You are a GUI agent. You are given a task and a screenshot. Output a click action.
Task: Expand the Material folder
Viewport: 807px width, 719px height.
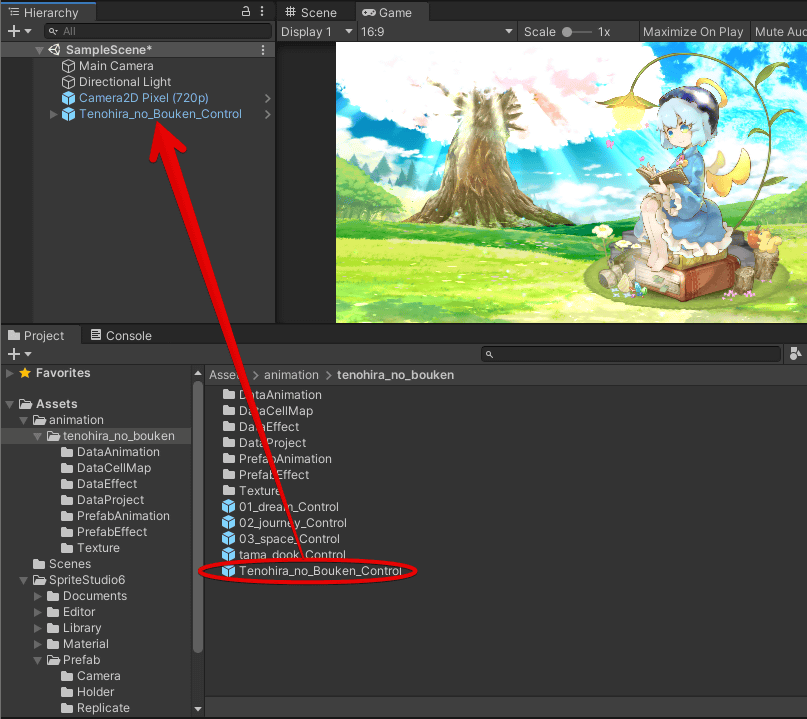[x=37, y=644]
